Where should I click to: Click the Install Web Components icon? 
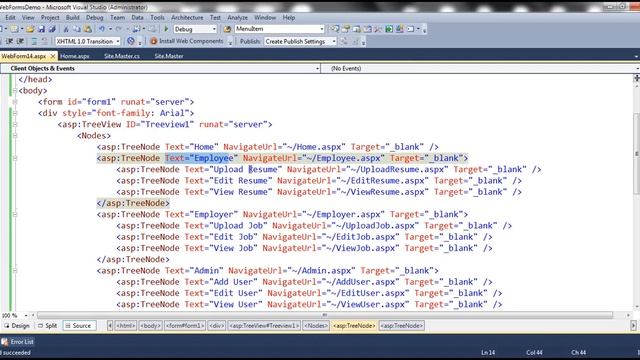tap(153, 41)
